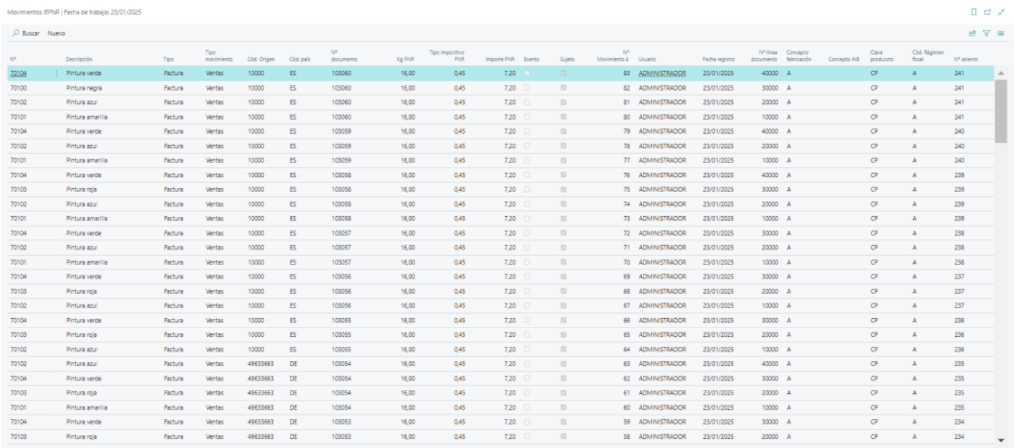The height and width of the screenshot is (448, 1014).
Task: Open the Tipo column header menu
Action: [x=168, y=59]
